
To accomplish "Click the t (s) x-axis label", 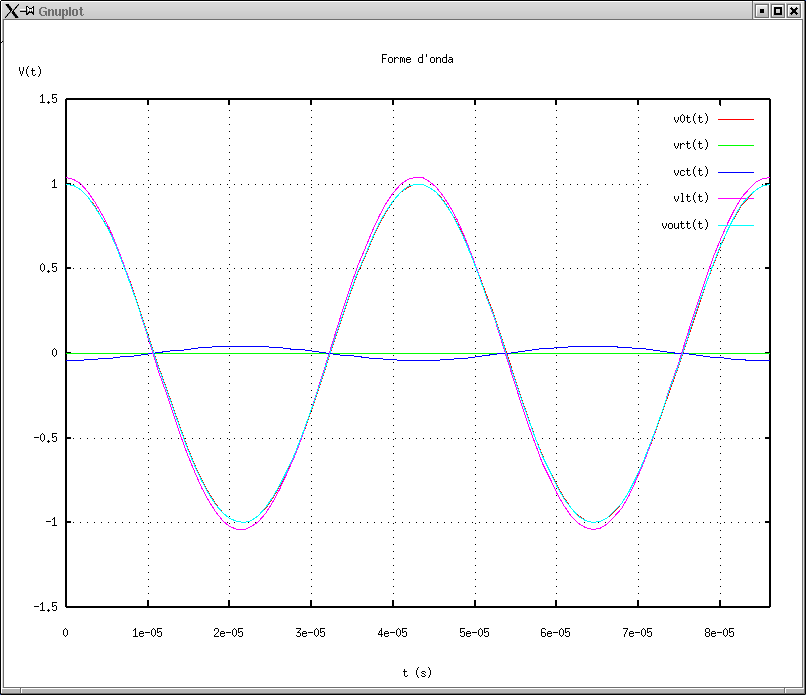I will click(x=417, y=673).
